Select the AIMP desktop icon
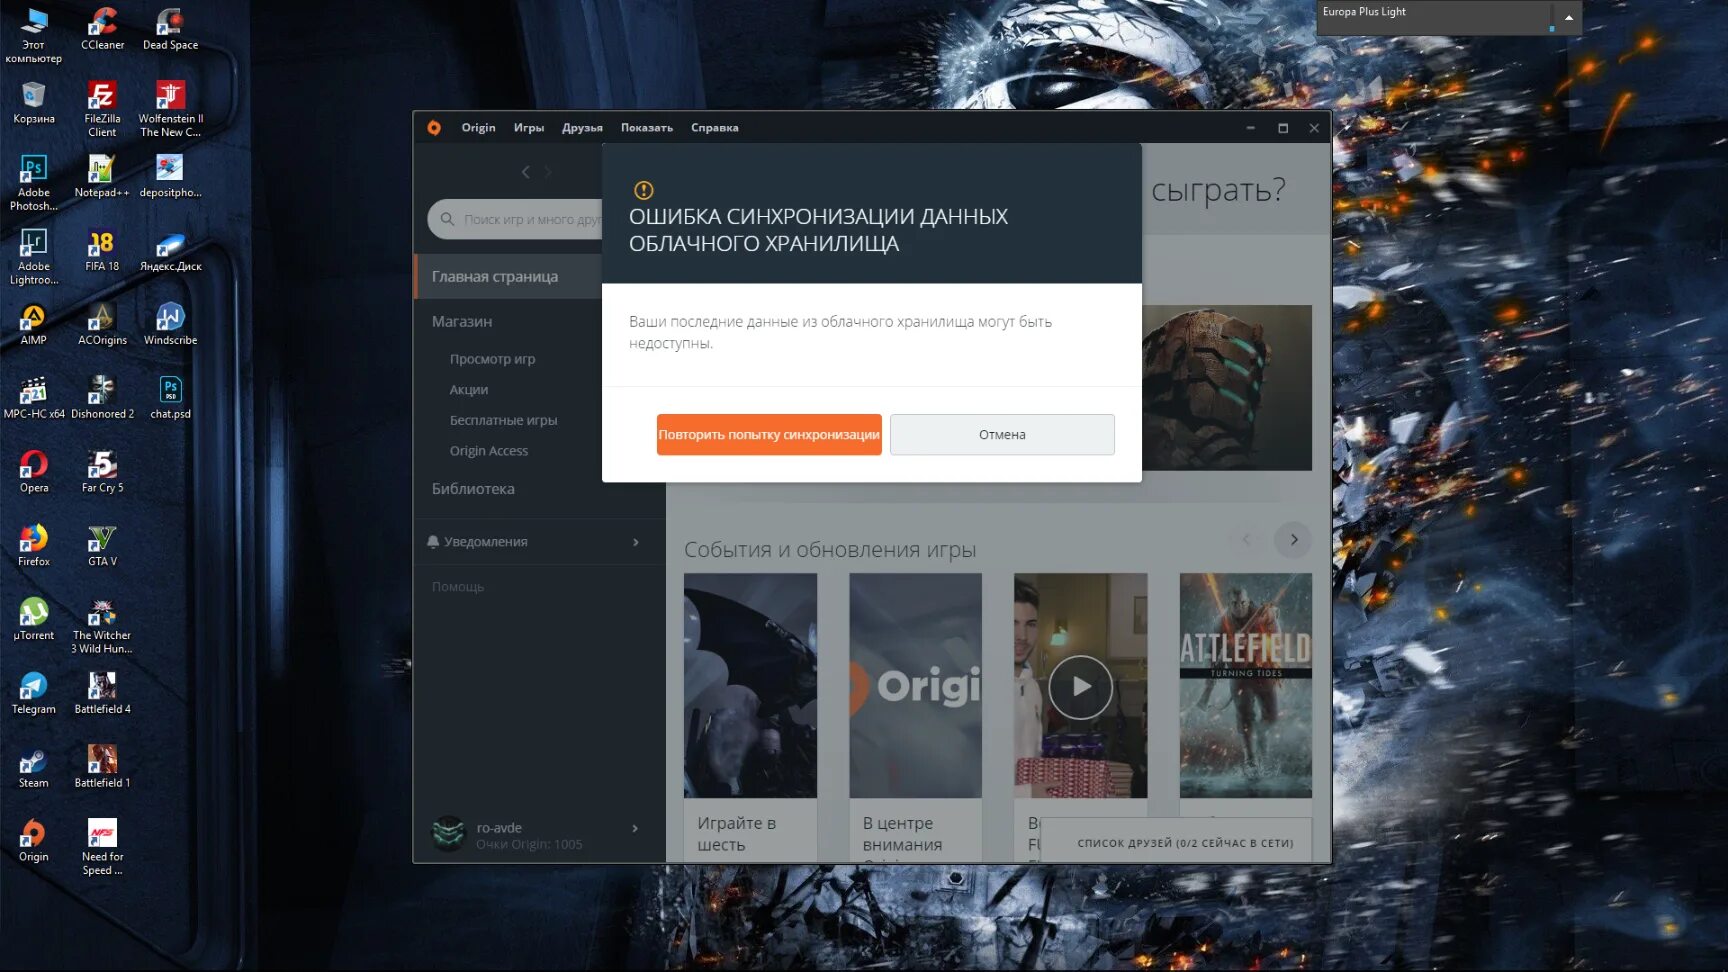This screenshot has width=1728, height=972. click(x=34, y=324)
